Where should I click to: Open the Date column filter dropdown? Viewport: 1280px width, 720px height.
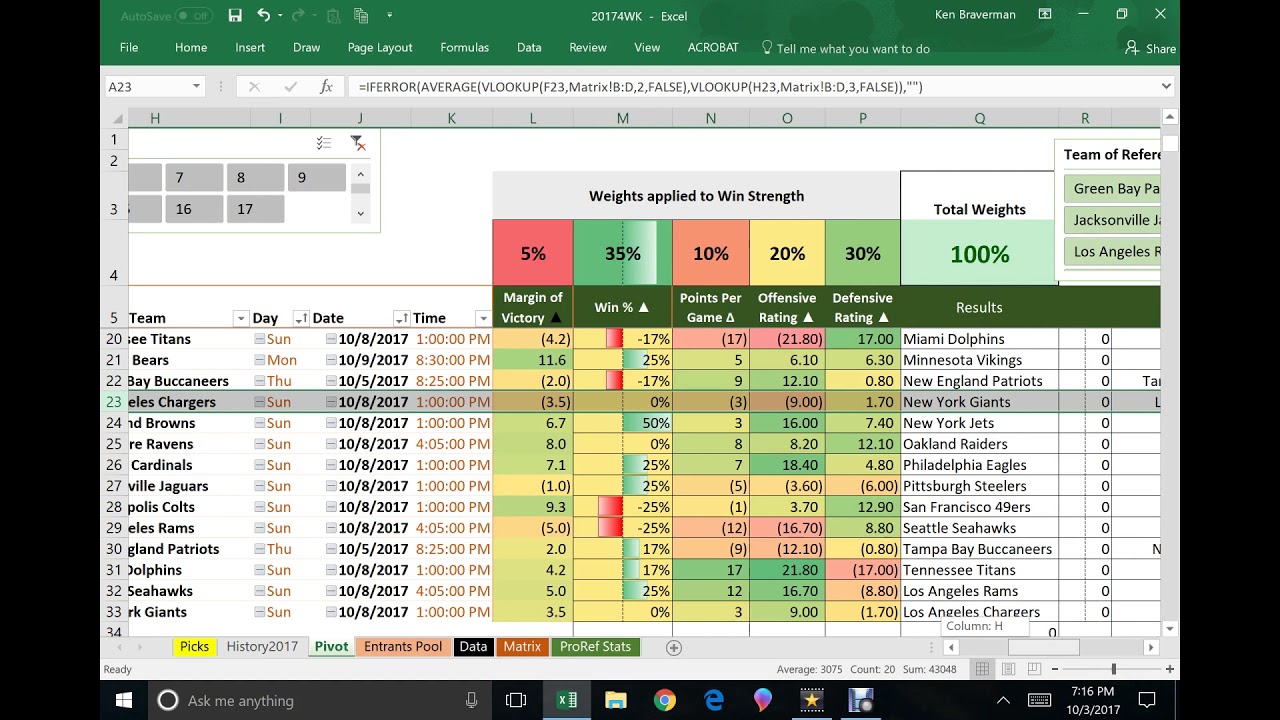401,318
